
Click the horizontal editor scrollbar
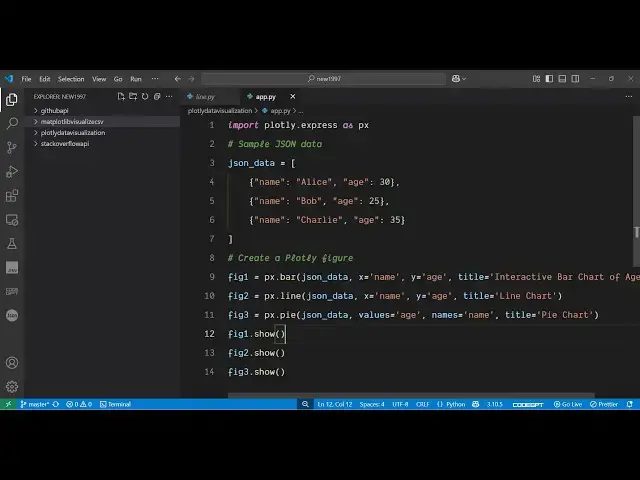[411, 395]
